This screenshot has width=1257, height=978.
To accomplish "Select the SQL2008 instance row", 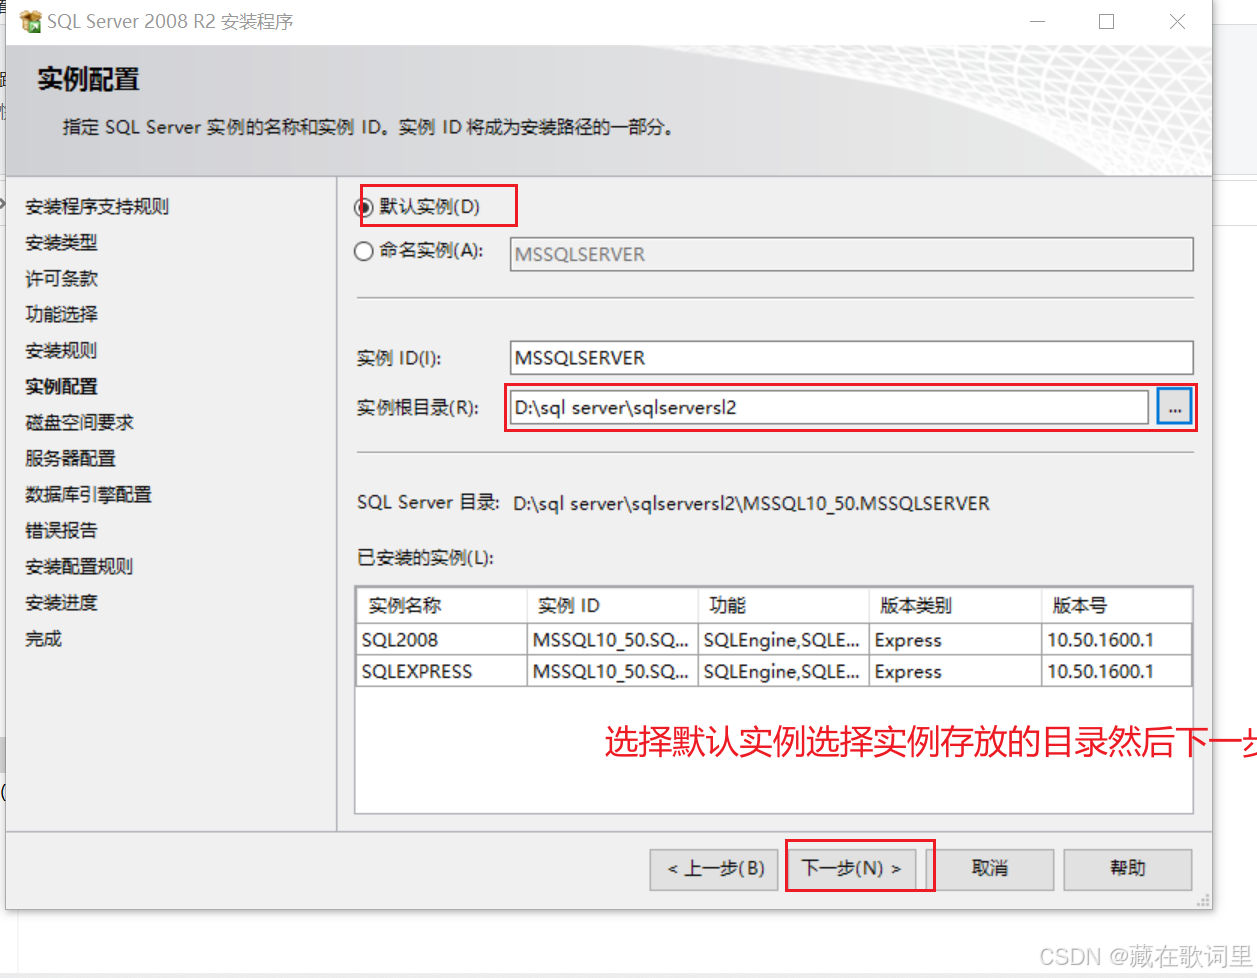I will [x=774, y=639].
